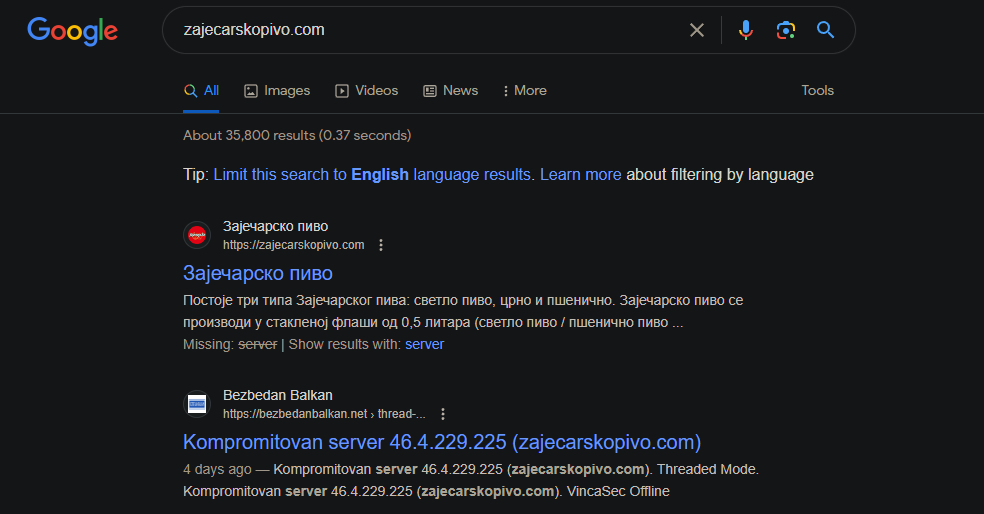This screenshot has width=984, height=514.
Task: Open the Зајечарско пиво result title
Action: tap(258, 274)
